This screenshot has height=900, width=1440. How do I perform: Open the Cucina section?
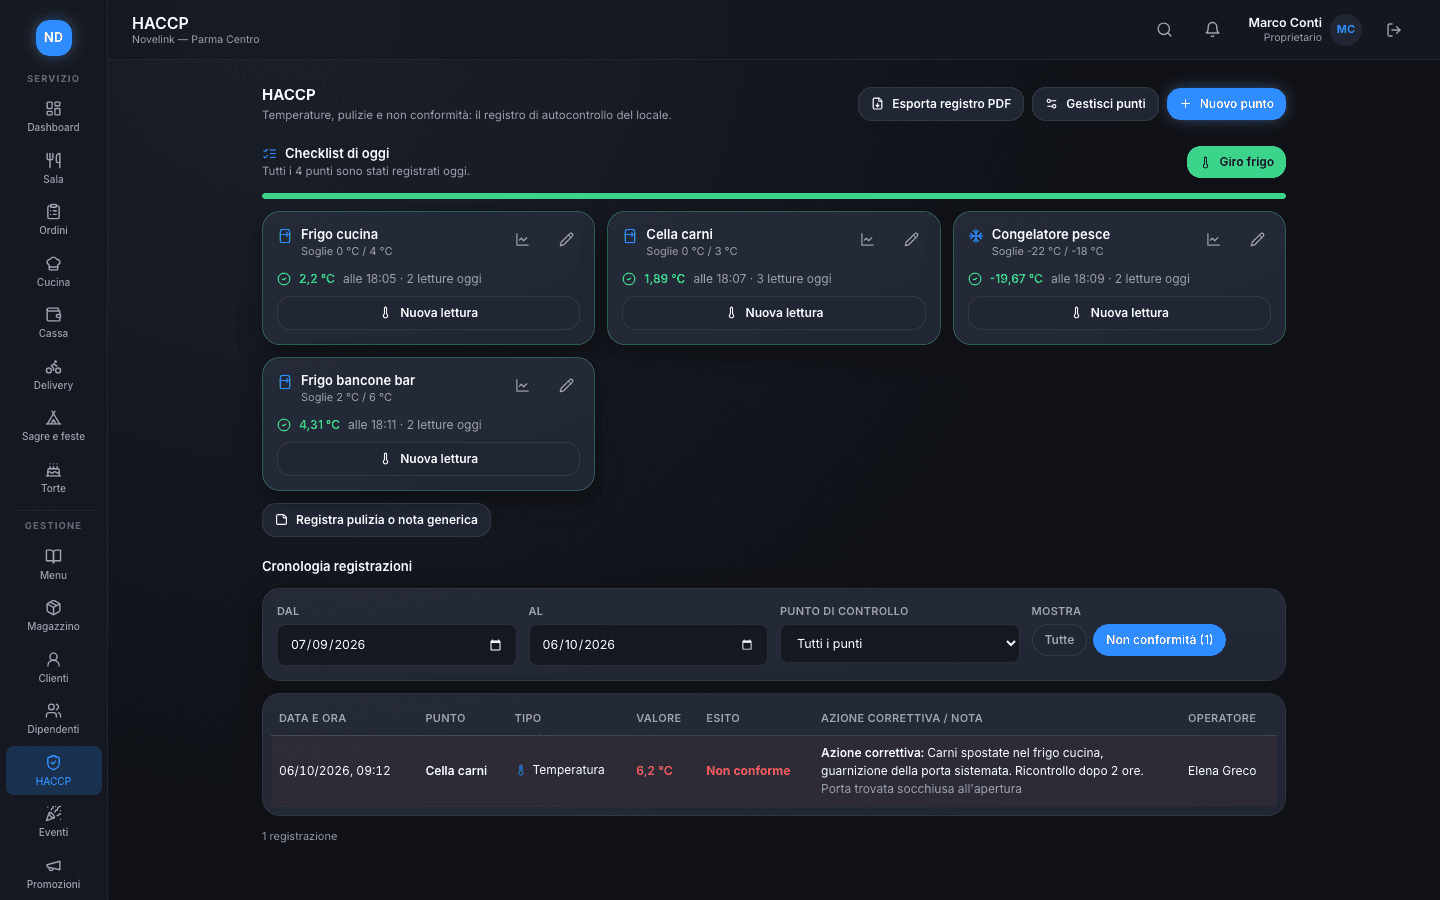point(54,272)
